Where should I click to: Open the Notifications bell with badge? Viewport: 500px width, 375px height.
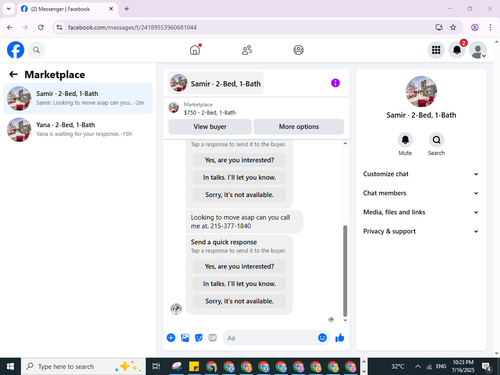457,50
